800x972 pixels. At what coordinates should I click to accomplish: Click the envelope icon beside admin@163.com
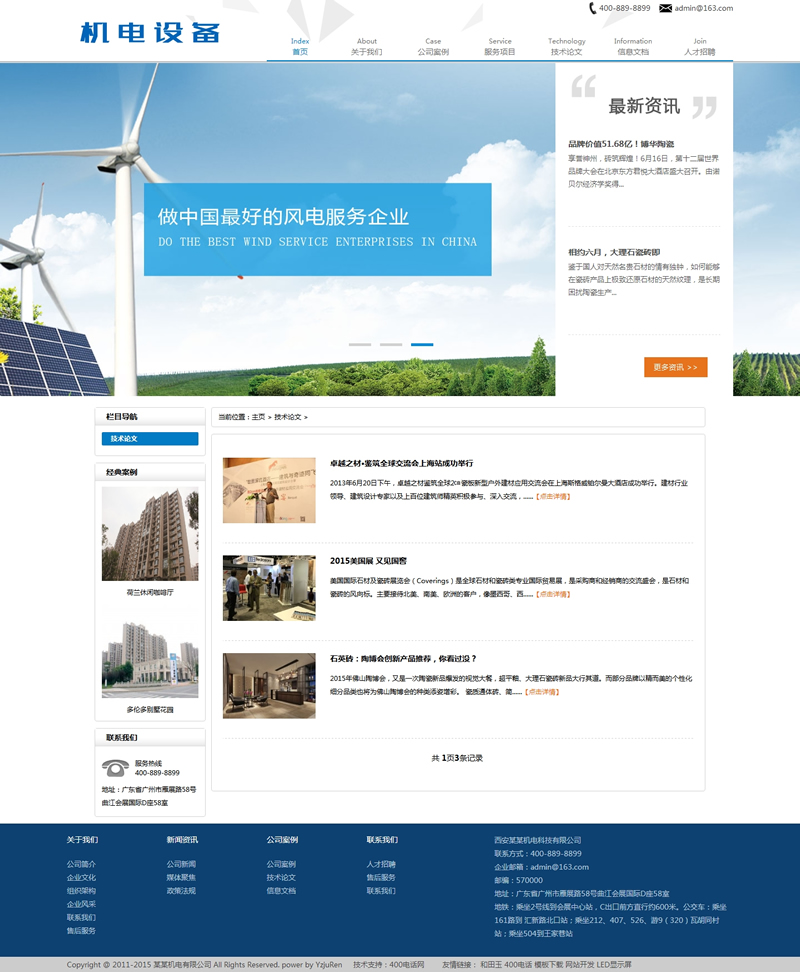(x=665, y=8)
